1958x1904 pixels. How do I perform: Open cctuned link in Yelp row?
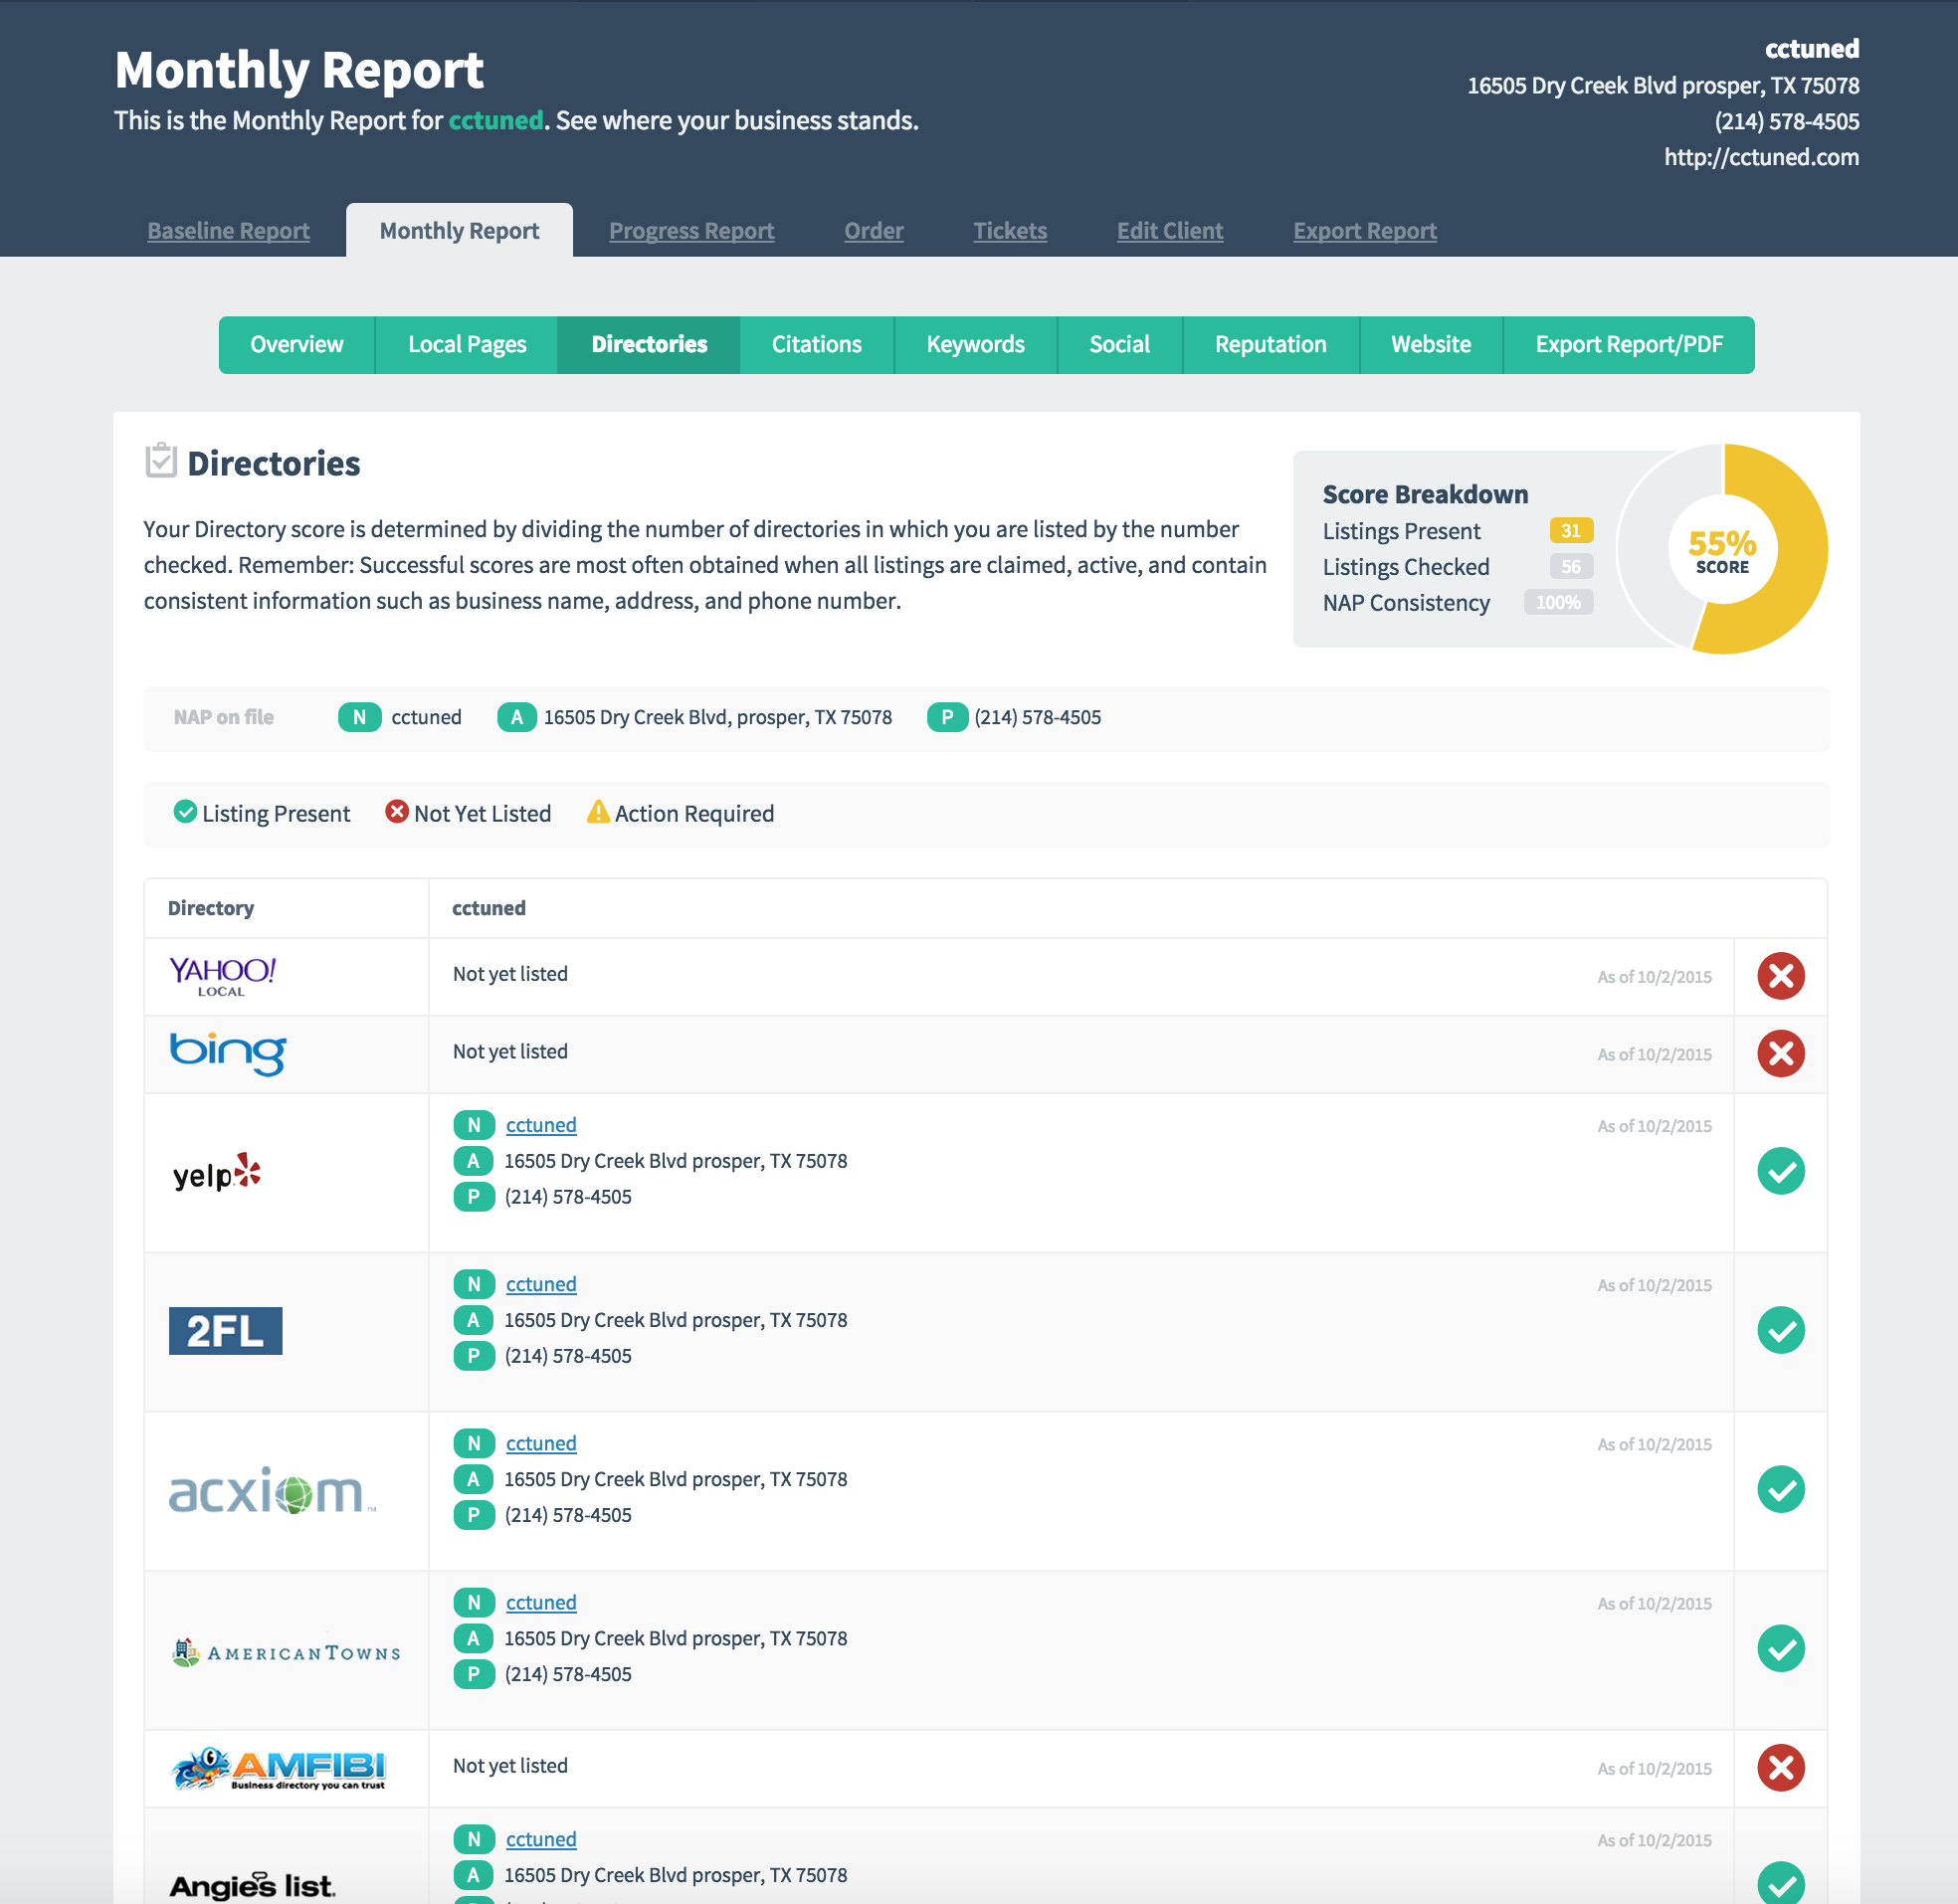point(540,1125)
